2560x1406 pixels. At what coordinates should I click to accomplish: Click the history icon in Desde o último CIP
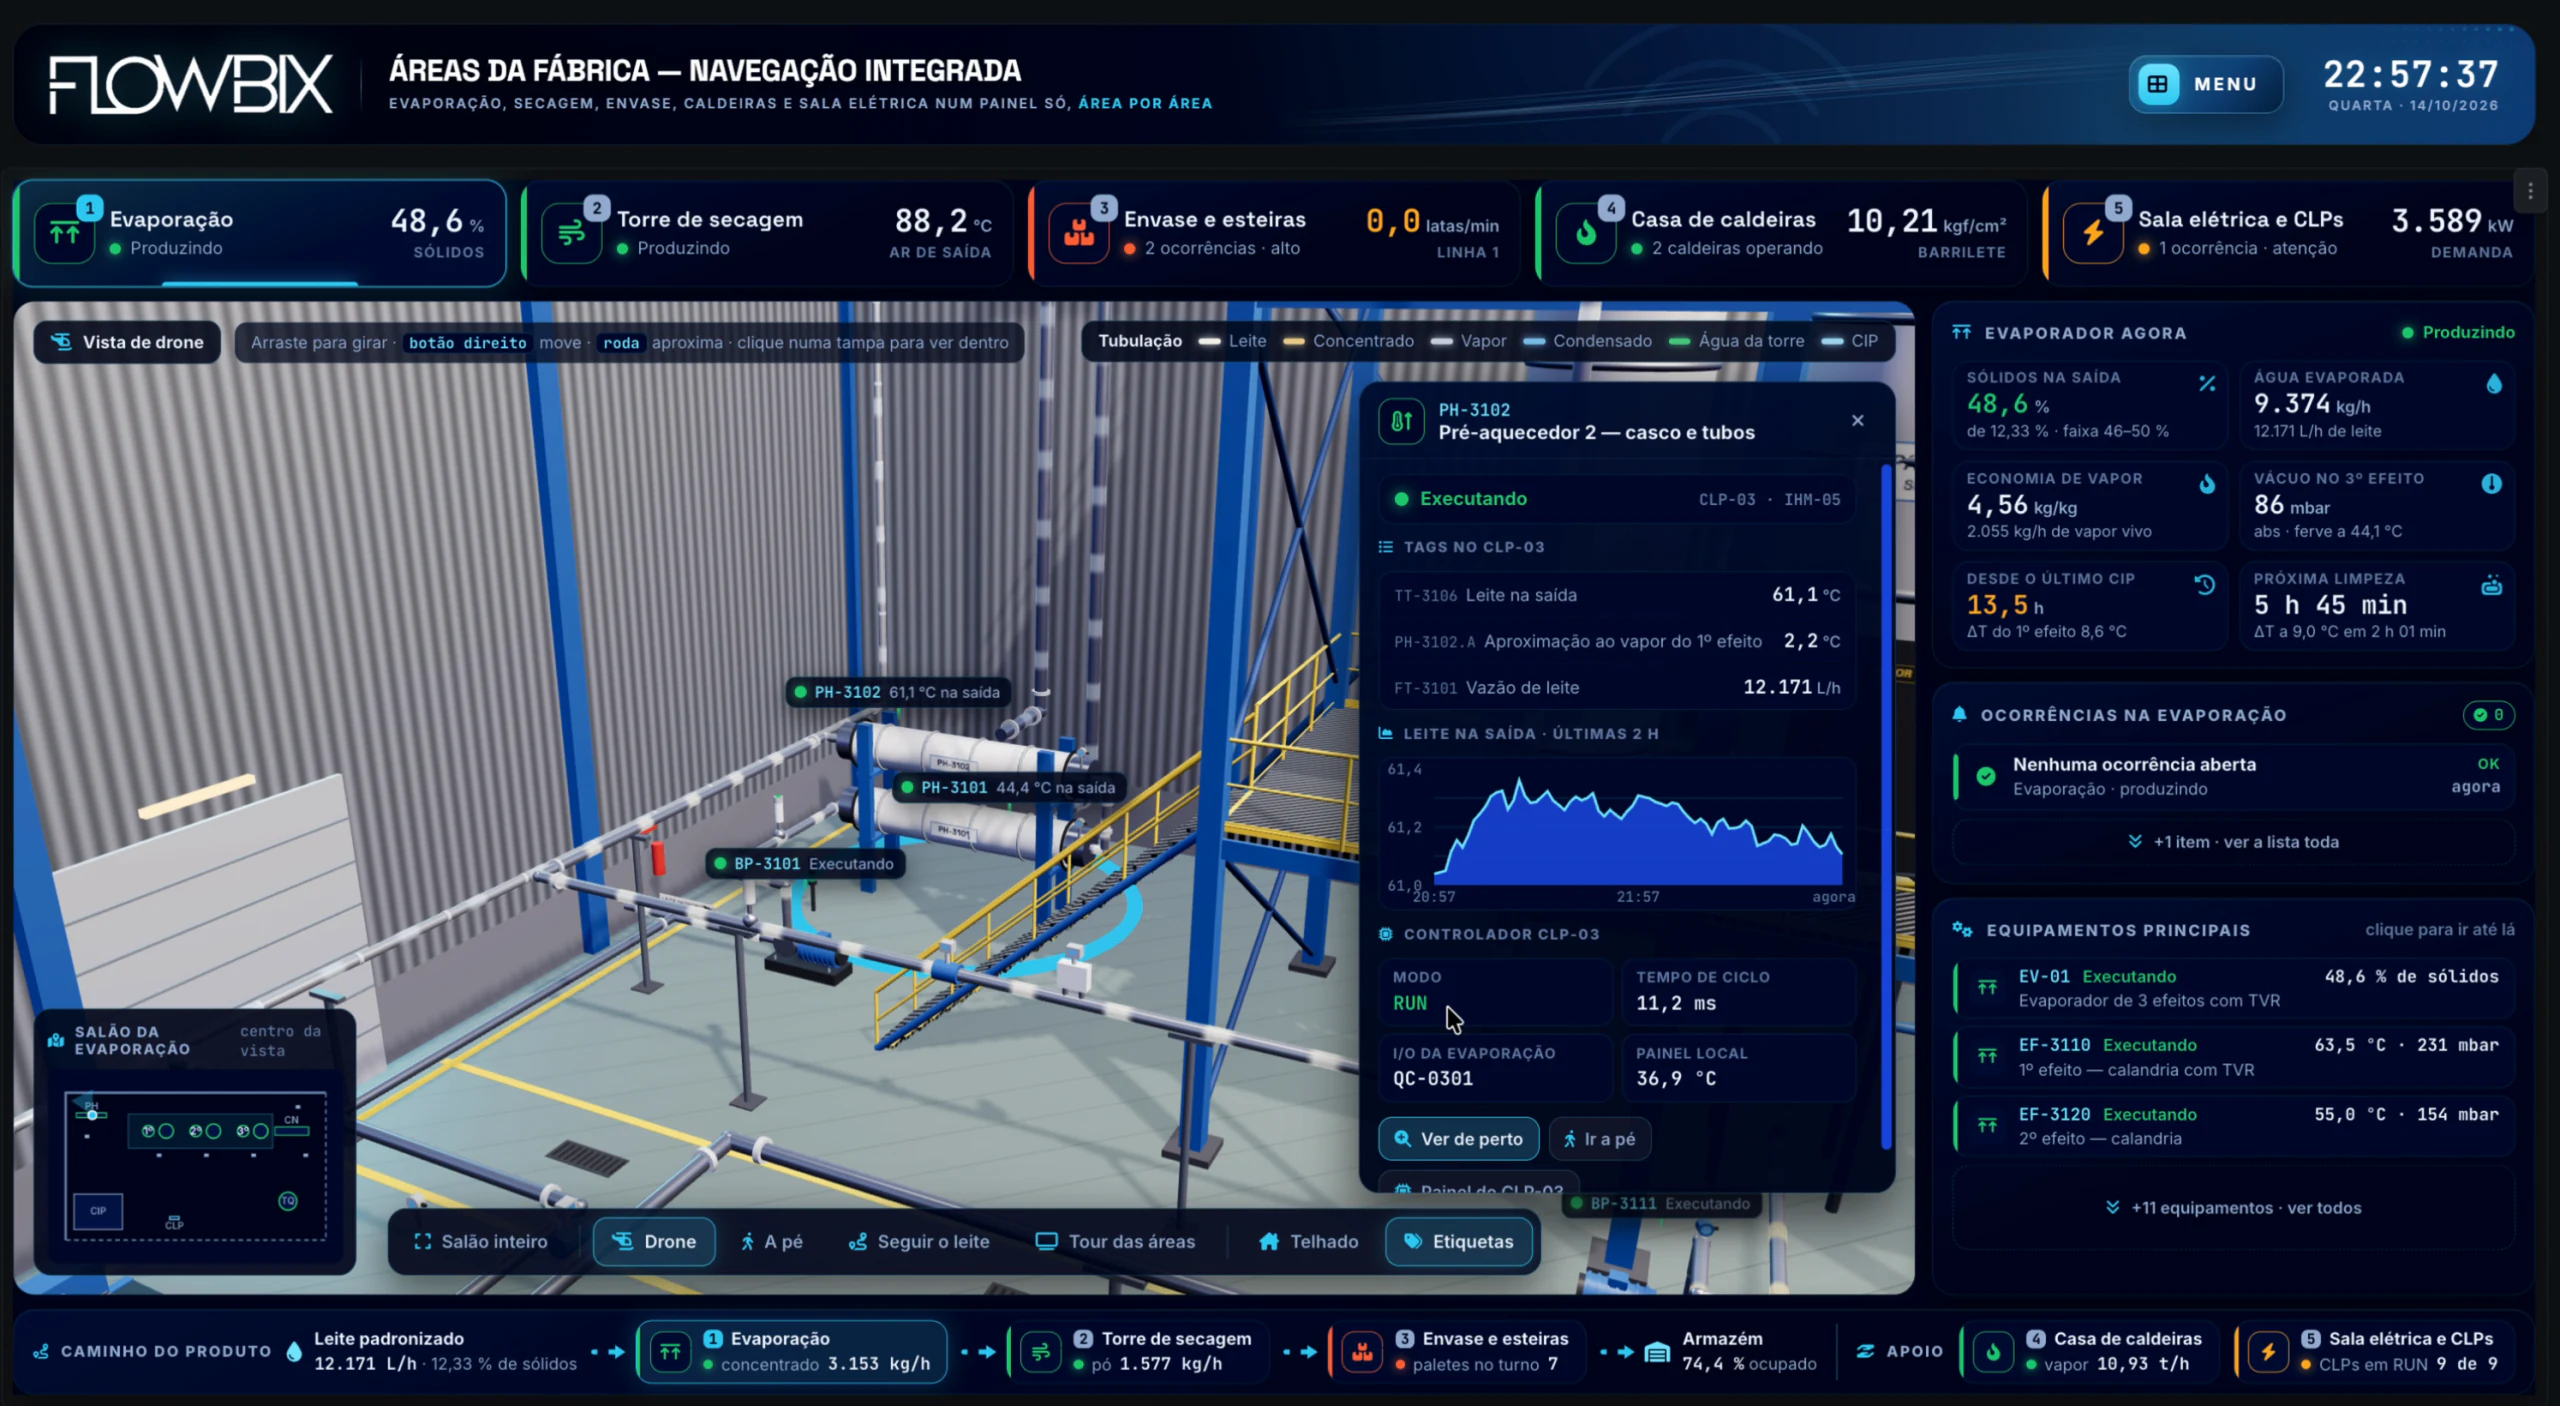tap(2205, 585)
